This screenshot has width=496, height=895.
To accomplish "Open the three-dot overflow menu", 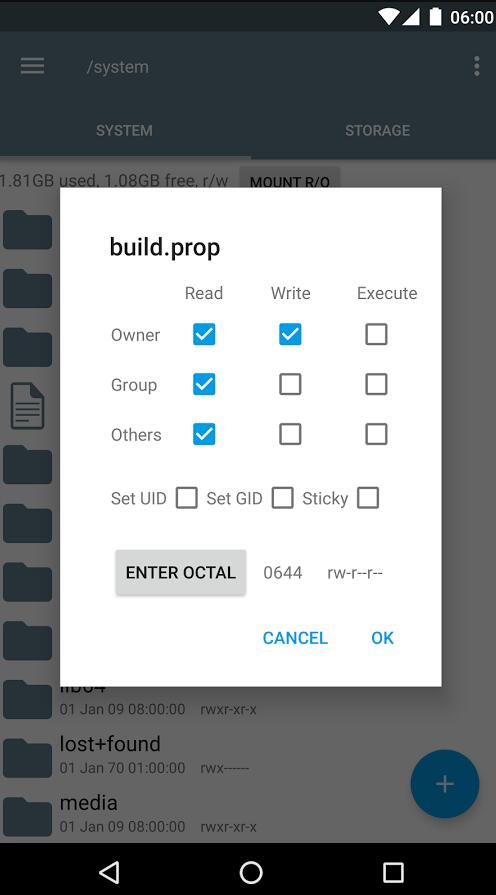I will click(477, 66).
